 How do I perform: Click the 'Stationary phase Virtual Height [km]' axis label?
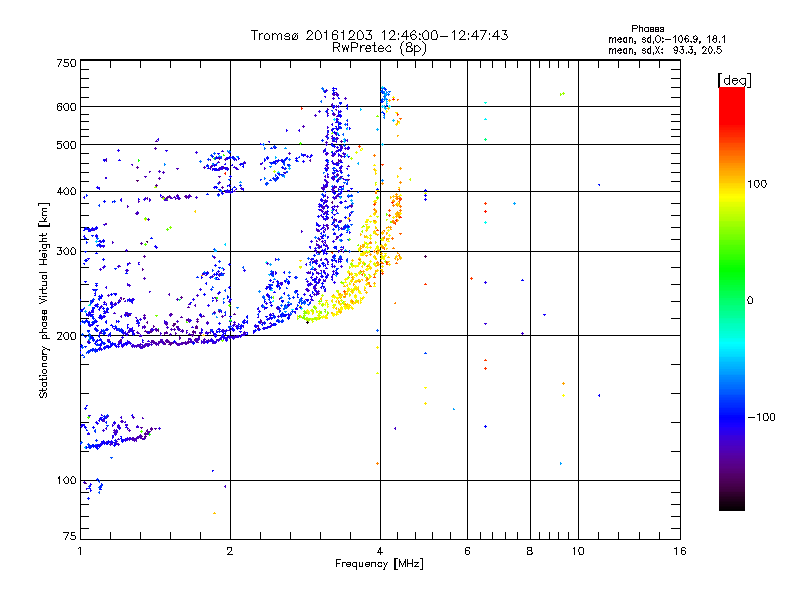(x=44, y=300)
